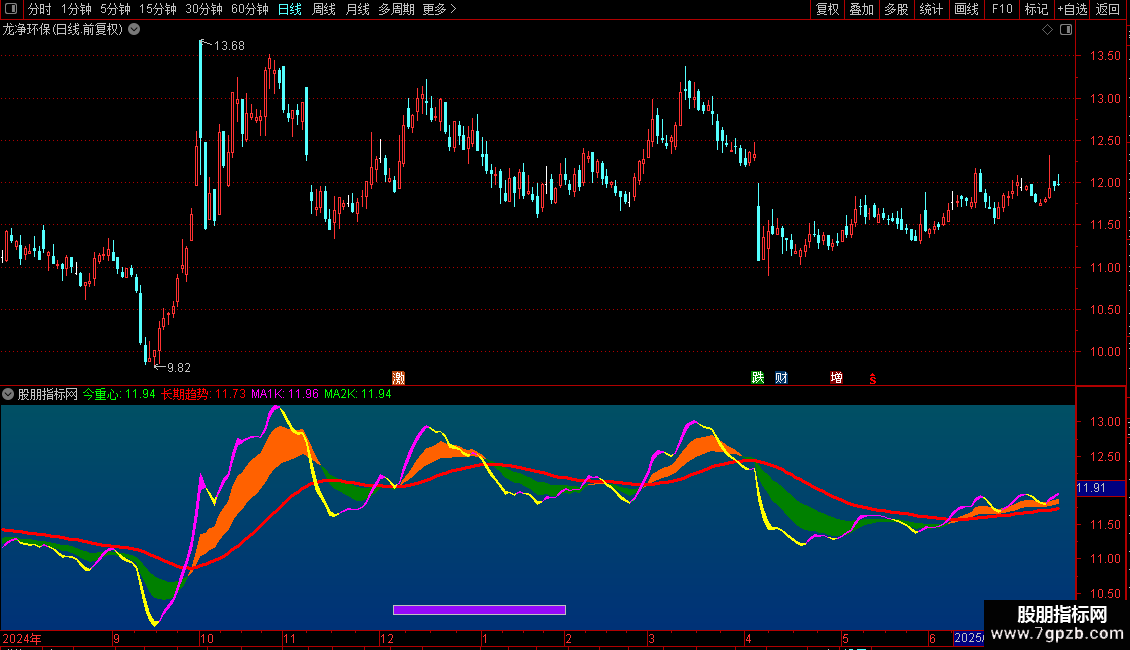Screen dimensions: 1130x650
Task: Toggle the panel layout icon above the price axis
Action: pyautogui.click(x=1066, y=30)
